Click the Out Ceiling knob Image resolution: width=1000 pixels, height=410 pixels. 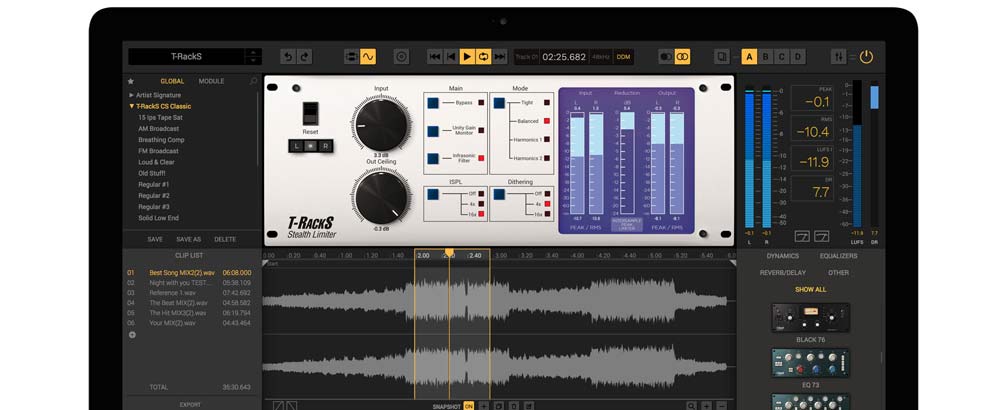[x=381, y=196]
